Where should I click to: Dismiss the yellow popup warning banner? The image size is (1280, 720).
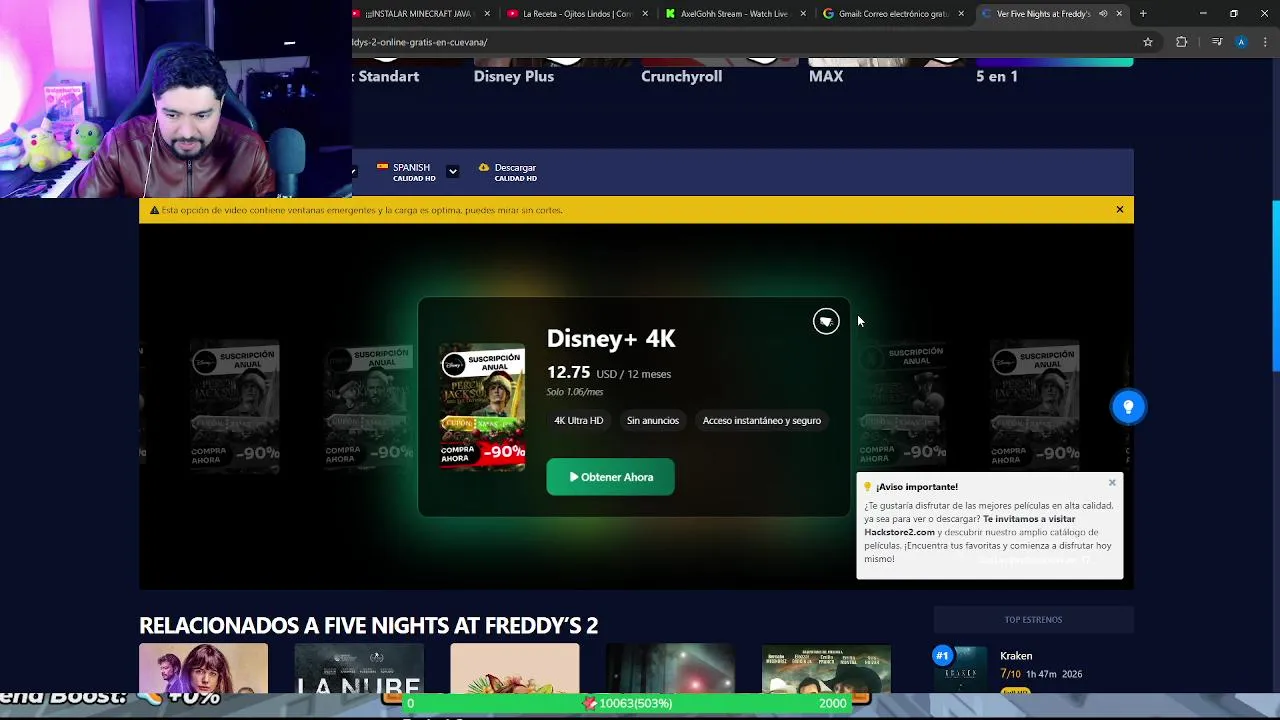click(x=1120, y=210)
